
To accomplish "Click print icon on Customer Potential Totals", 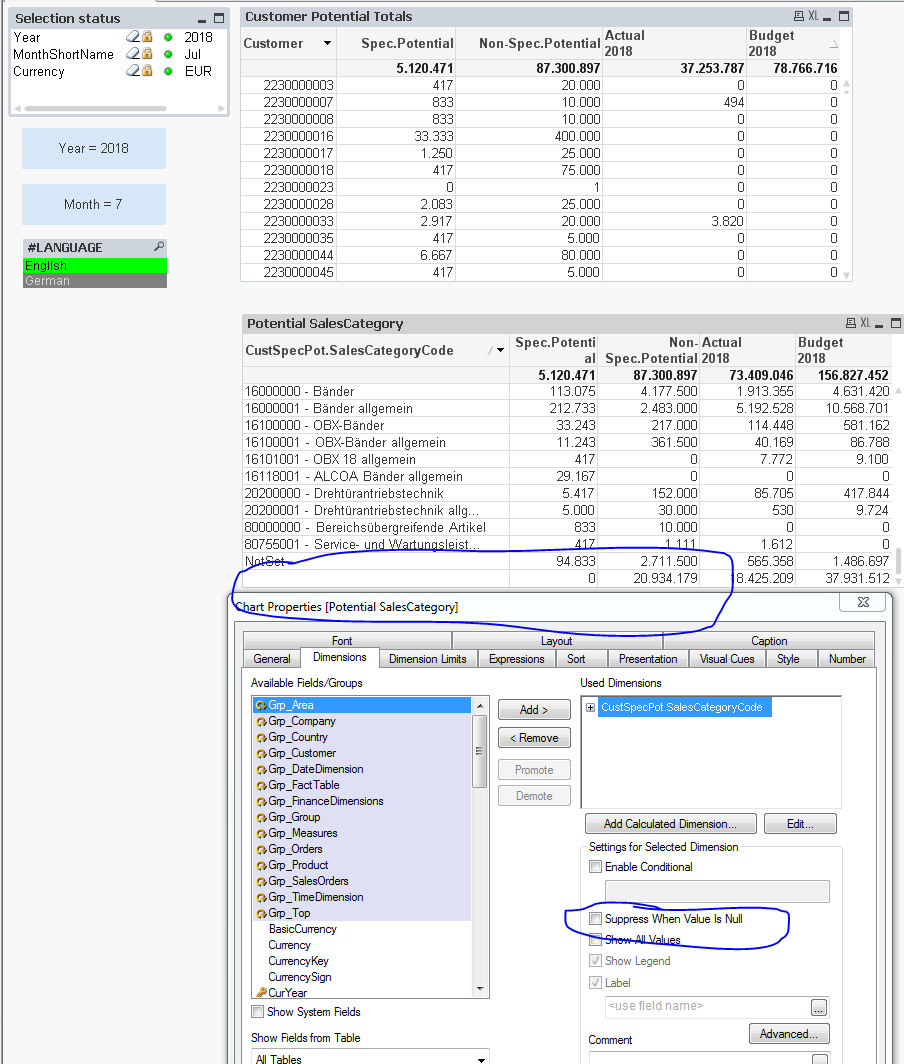I will [x=798, y=16].
